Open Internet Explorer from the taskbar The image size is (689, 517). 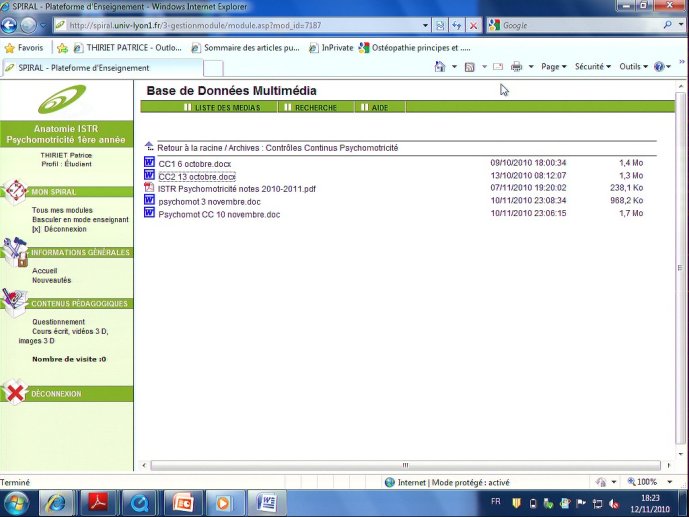[x=57, y=503]
